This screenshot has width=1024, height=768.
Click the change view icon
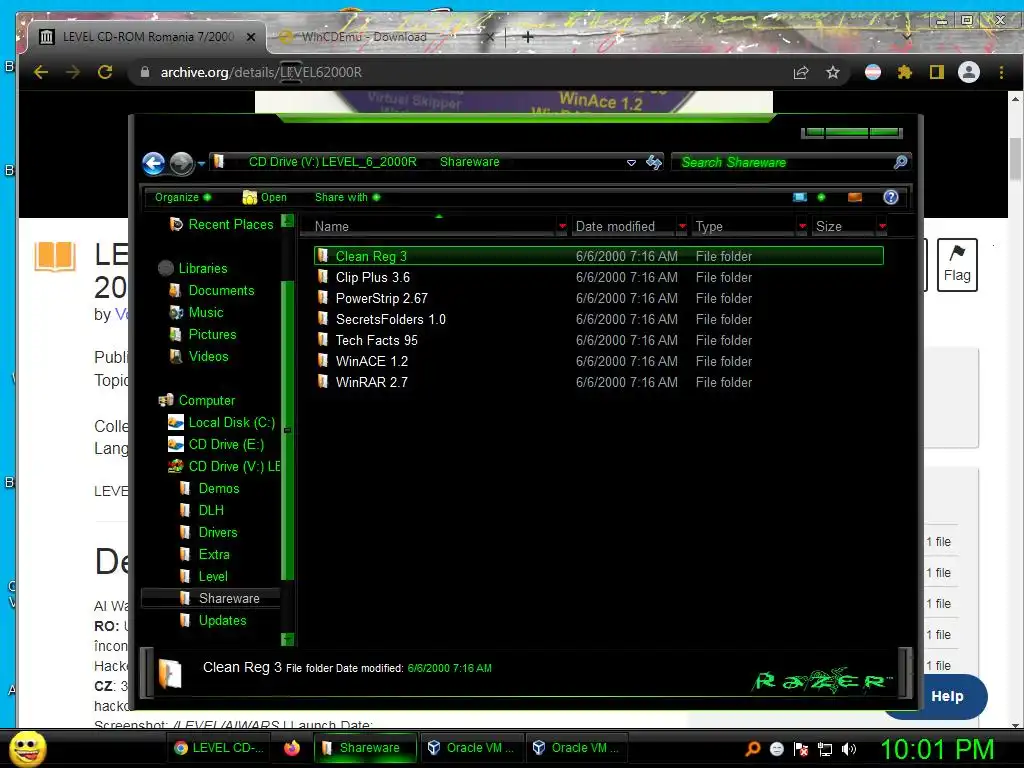click(x=799, y=197)
